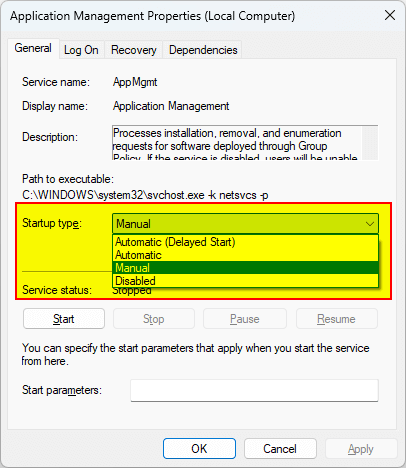This screenshot has height=468, width=406.
Task: Switch to the Log On tab
Action: (x=81, y=50)
